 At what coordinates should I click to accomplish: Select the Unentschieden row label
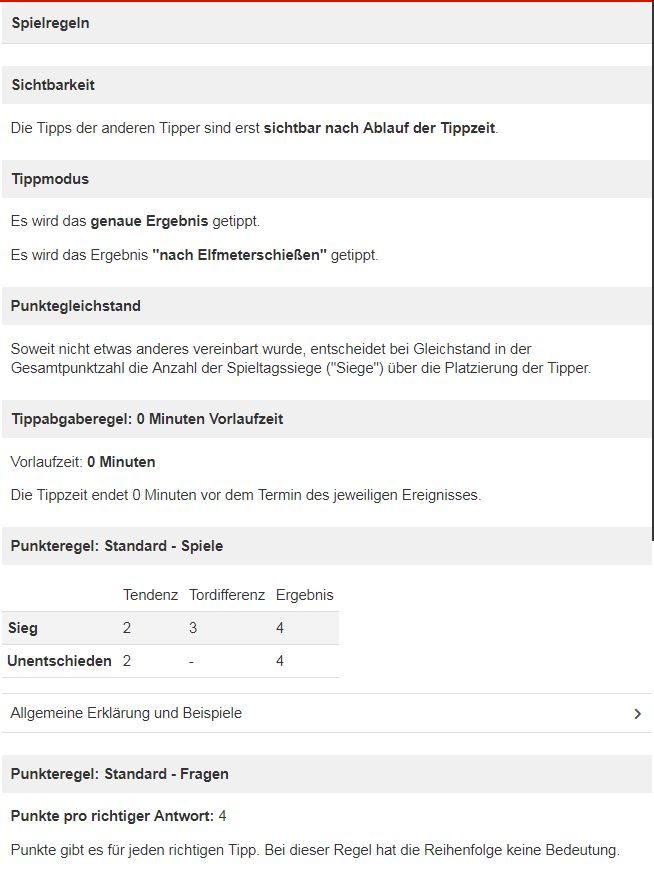[x=59, y=661]
